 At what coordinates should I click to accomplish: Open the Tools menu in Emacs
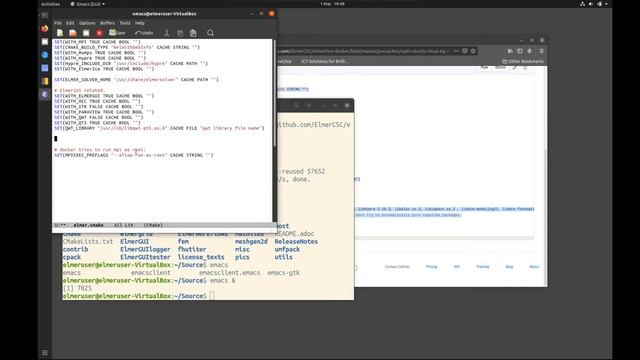125,23
